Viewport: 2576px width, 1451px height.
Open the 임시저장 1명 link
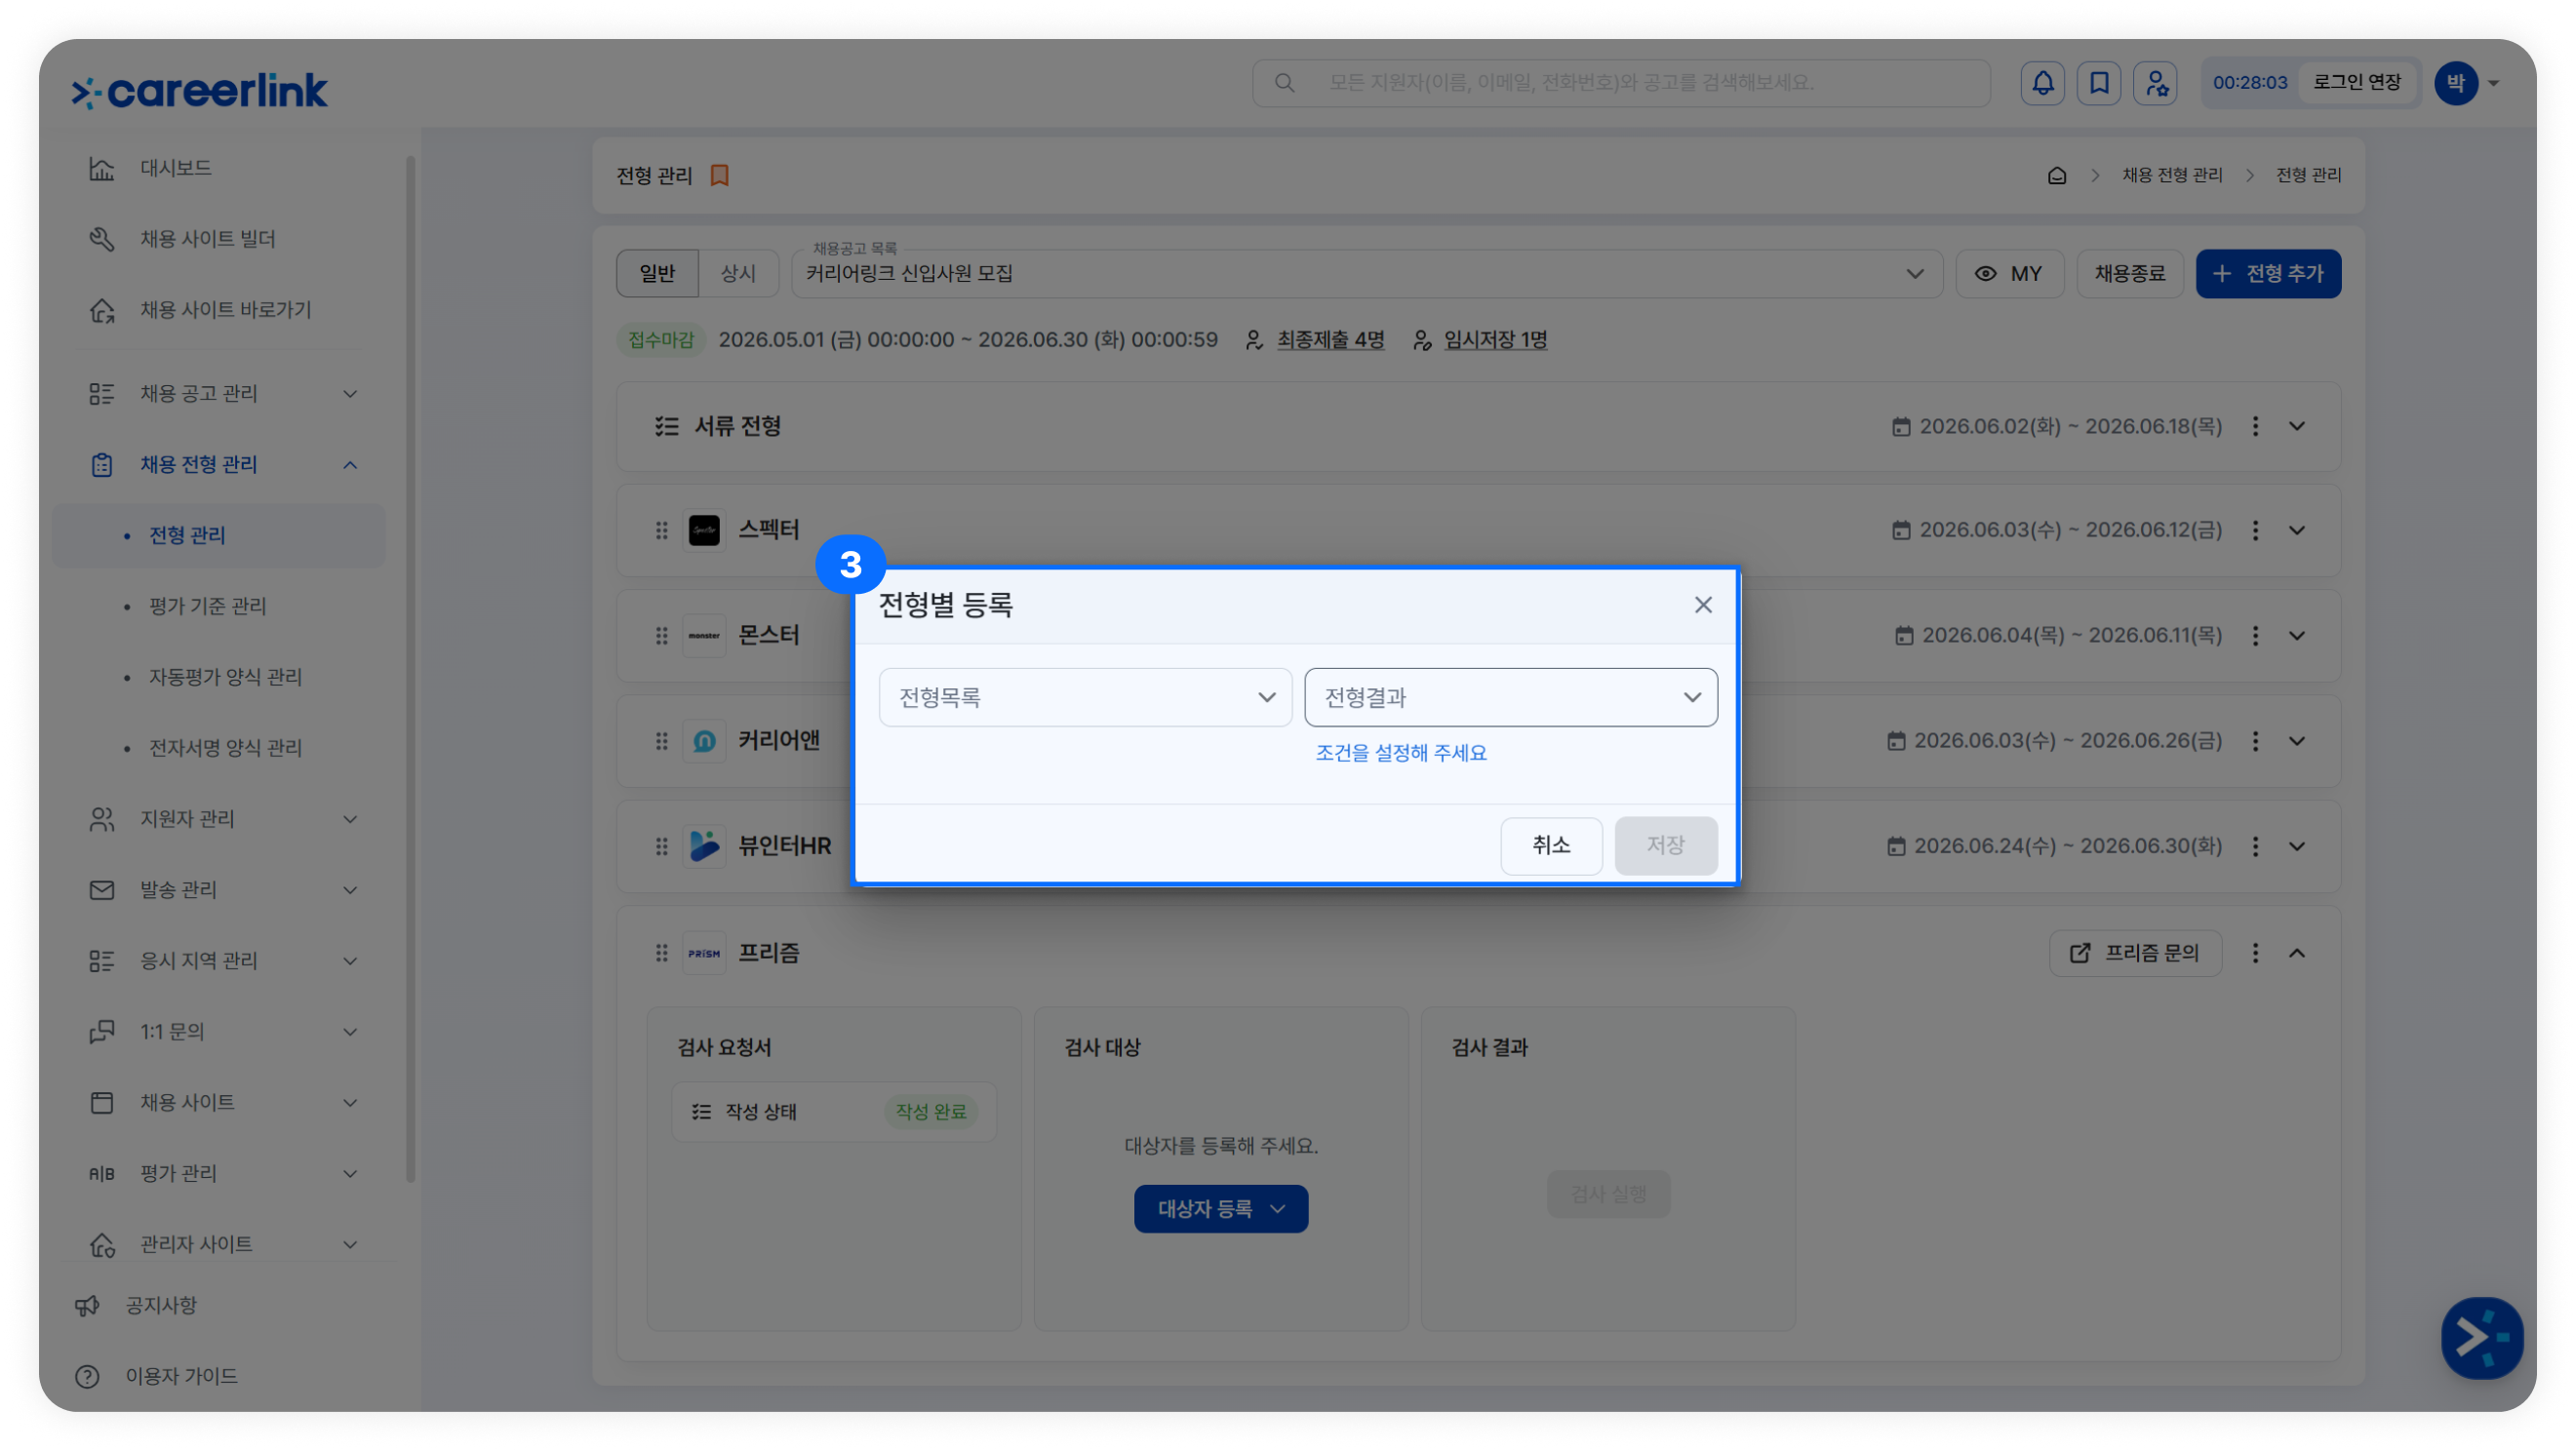pos(1494,340)
